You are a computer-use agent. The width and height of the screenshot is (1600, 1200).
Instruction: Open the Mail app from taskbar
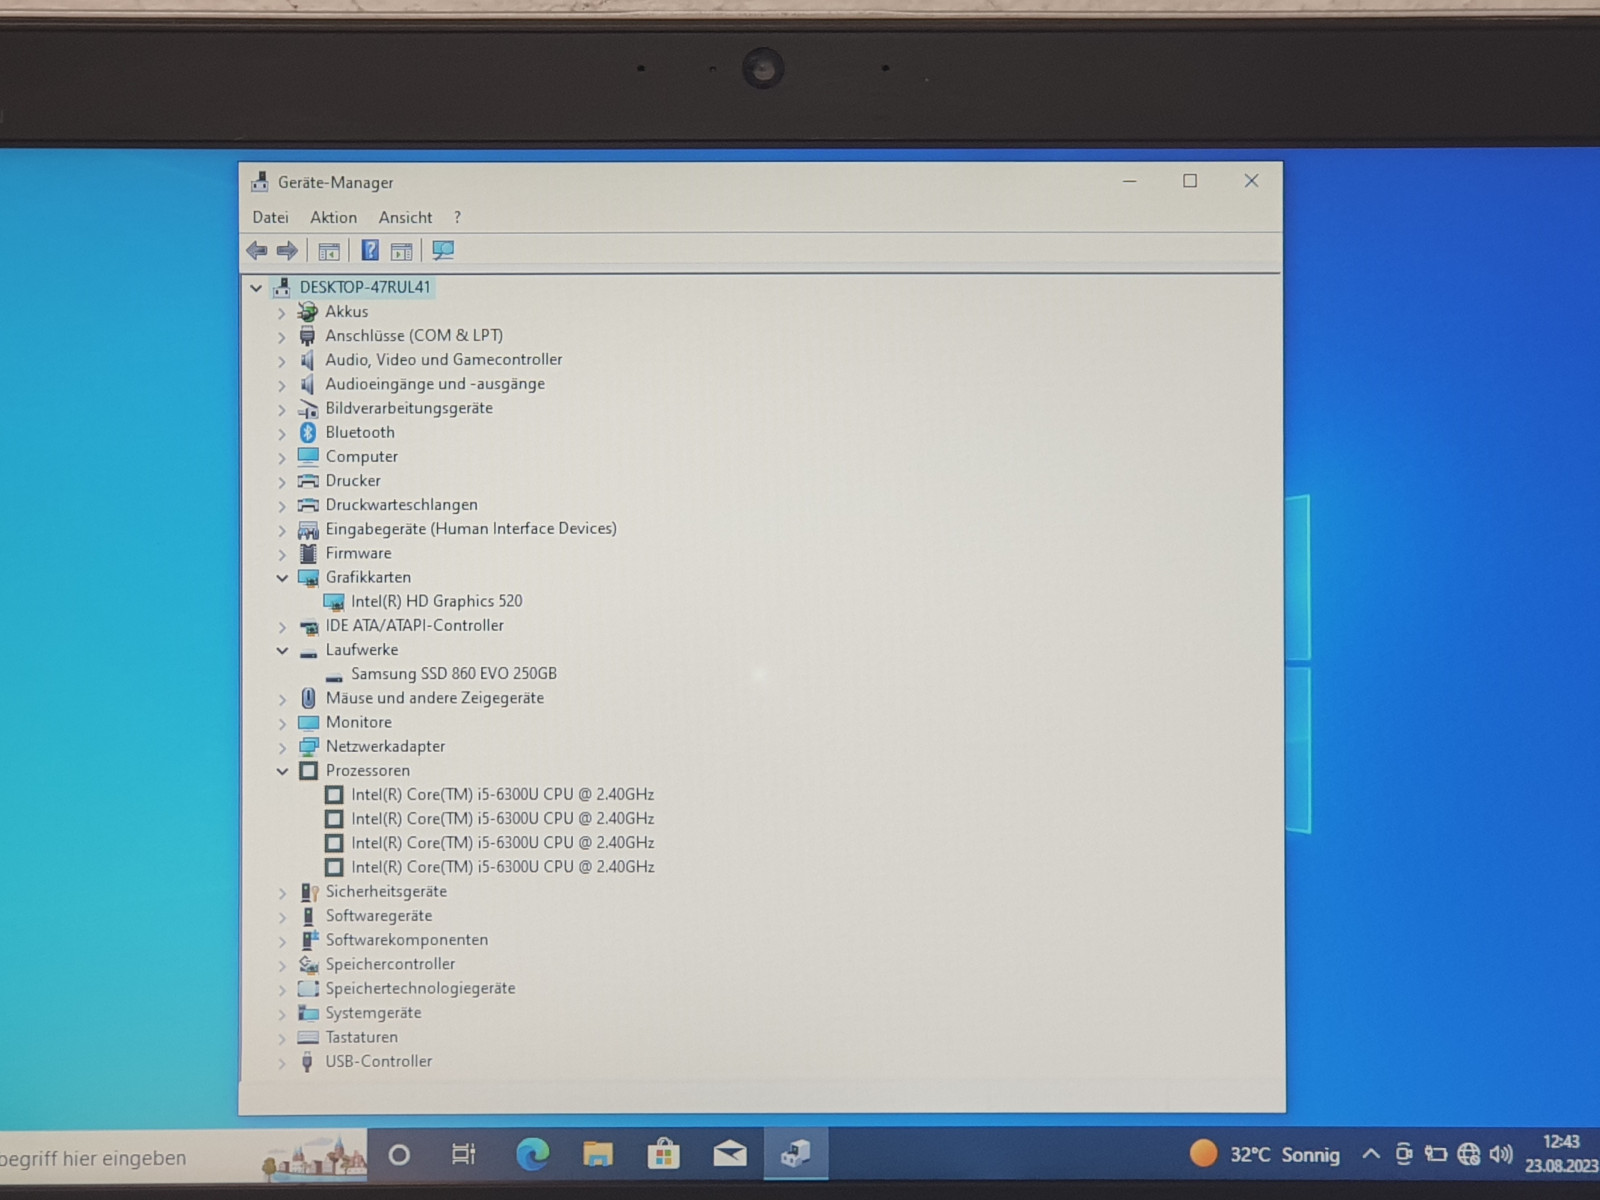730,1155
